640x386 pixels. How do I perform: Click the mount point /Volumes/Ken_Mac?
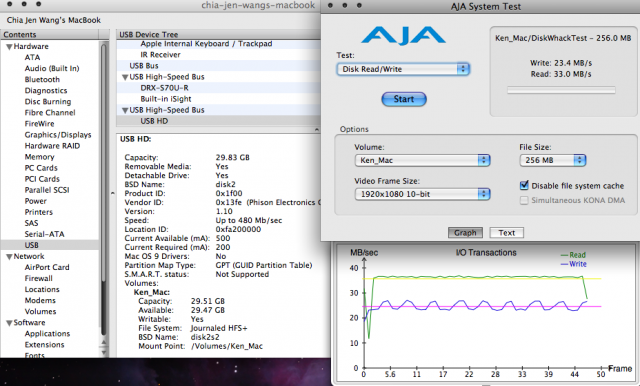click(227, 346)
